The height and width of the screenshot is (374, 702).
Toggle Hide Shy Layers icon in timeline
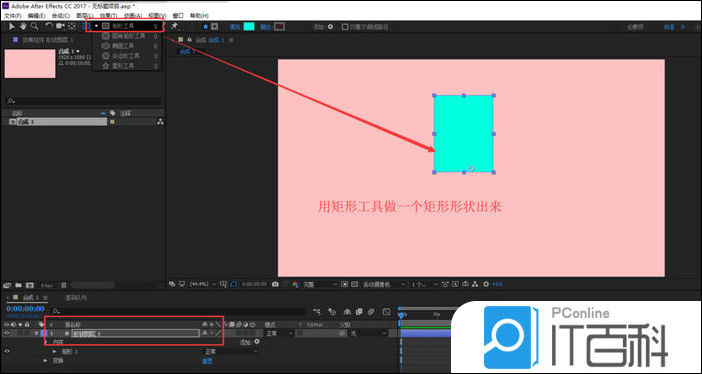(347, 311)
